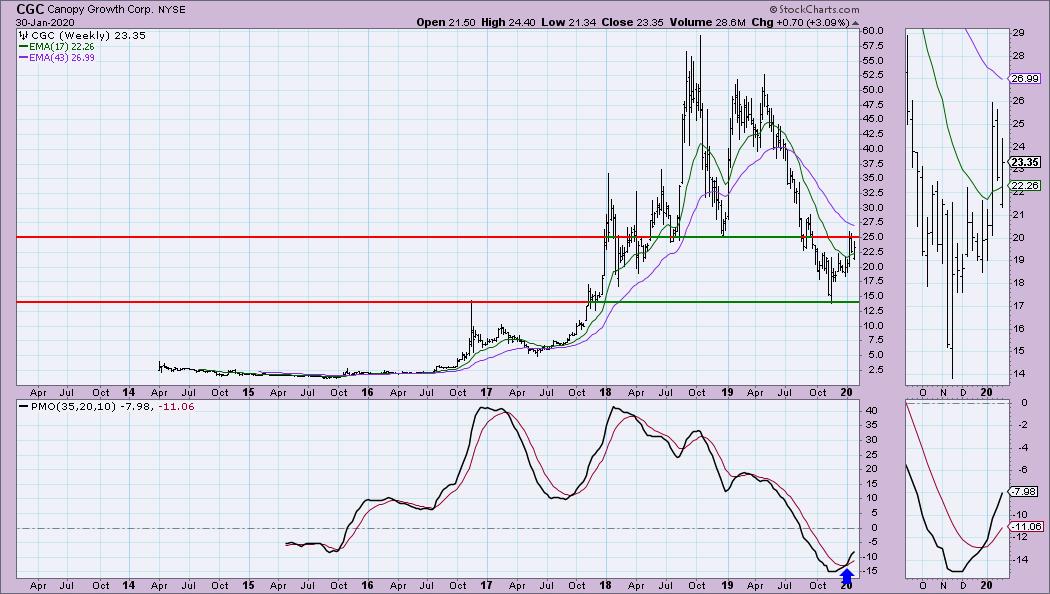Click the 37.5 price axis label

pos(873,164)
